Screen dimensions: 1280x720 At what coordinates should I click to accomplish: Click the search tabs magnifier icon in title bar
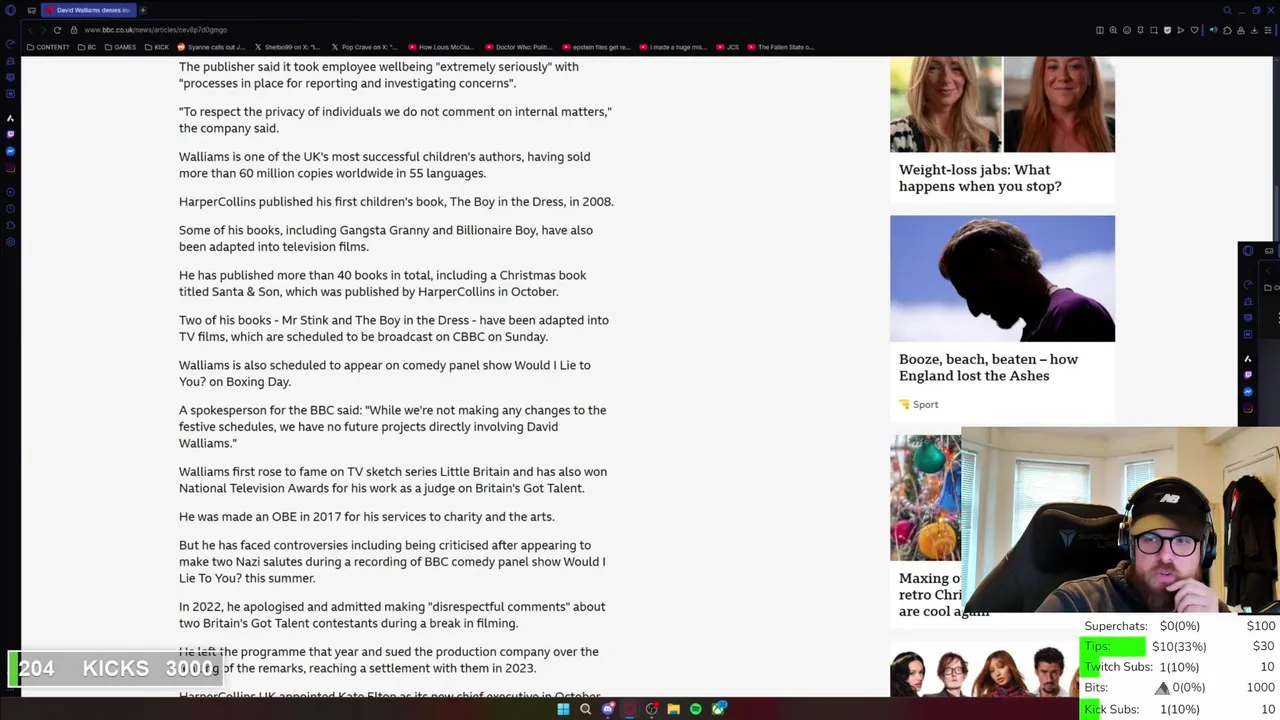tap(1227, 10)
